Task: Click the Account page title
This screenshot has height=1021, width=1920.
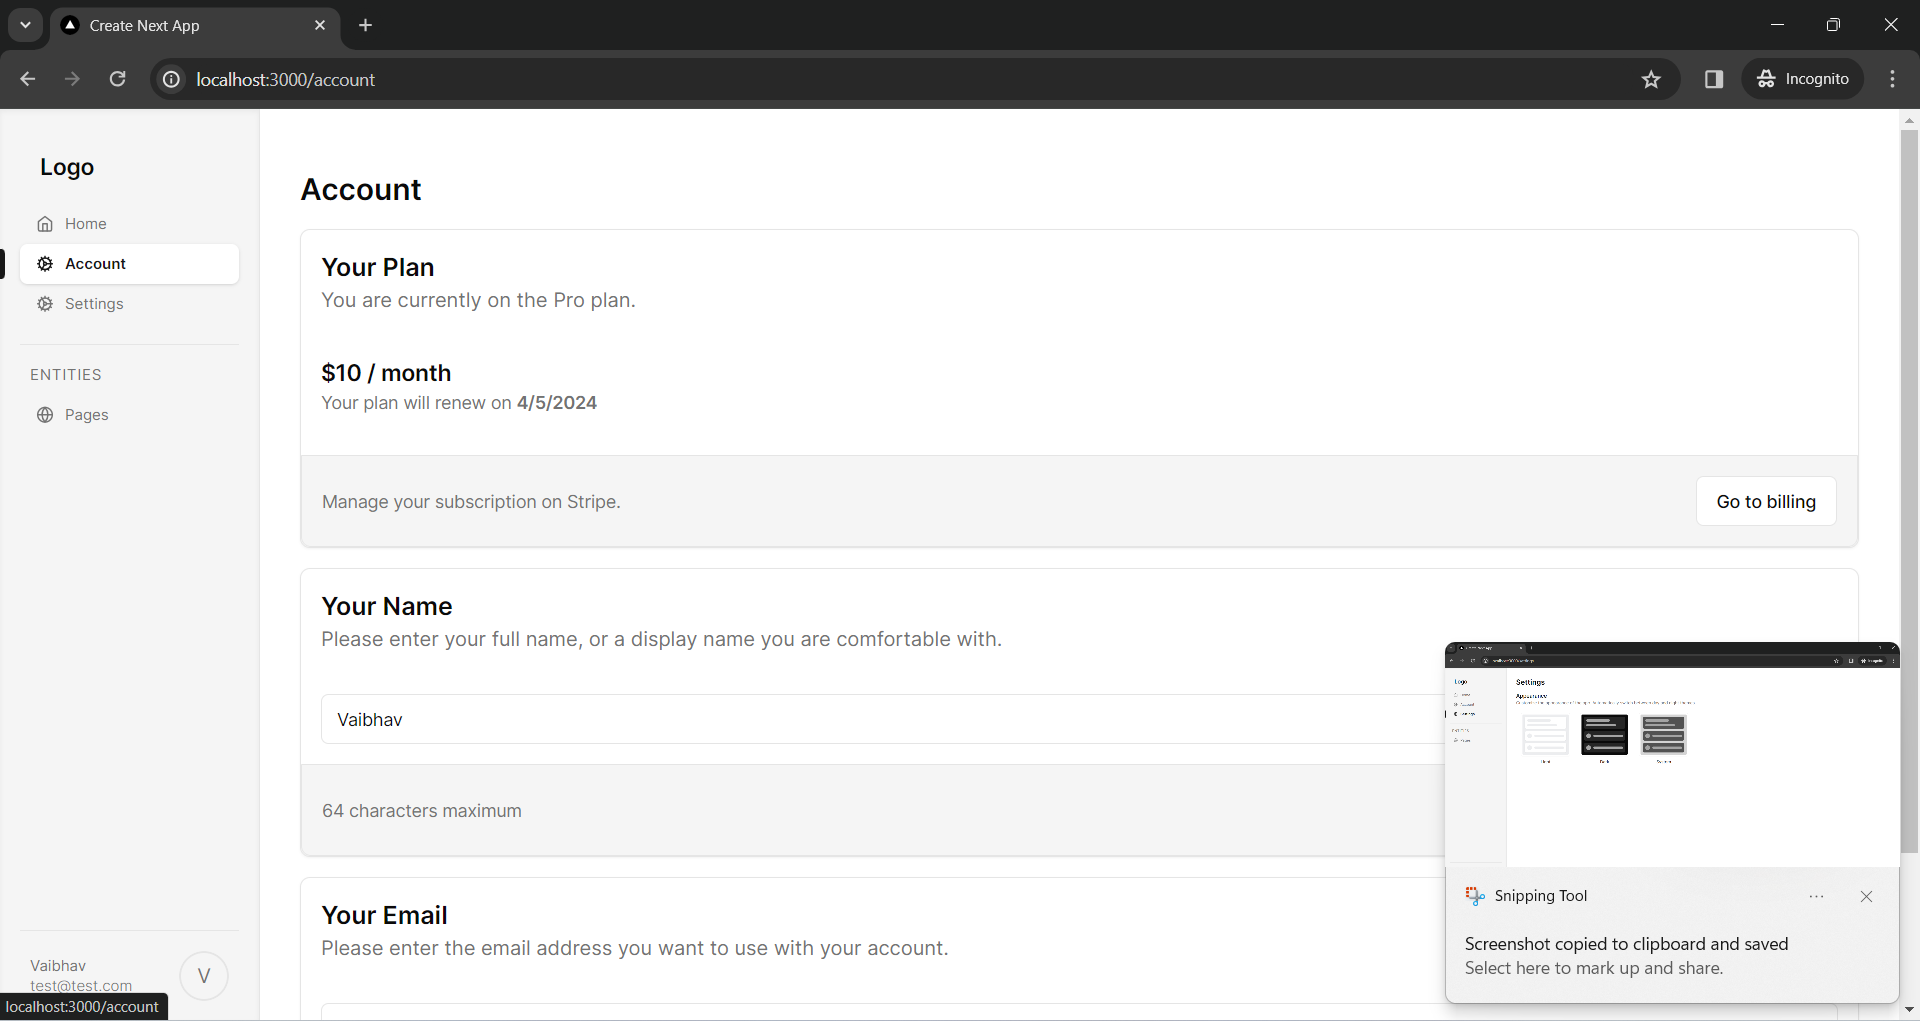Action: [x=361, y=189]
